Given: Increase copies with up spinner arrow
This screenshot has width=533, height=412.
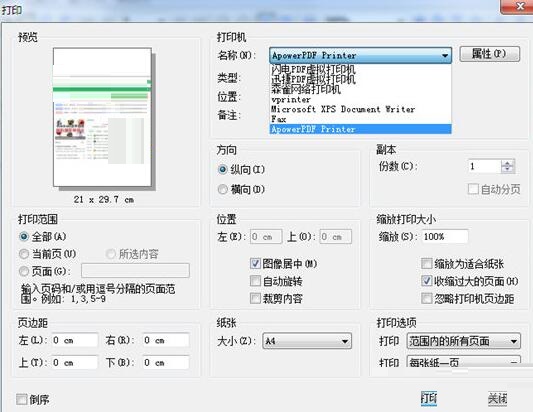Looking at the screenshot, I should 508,163.
